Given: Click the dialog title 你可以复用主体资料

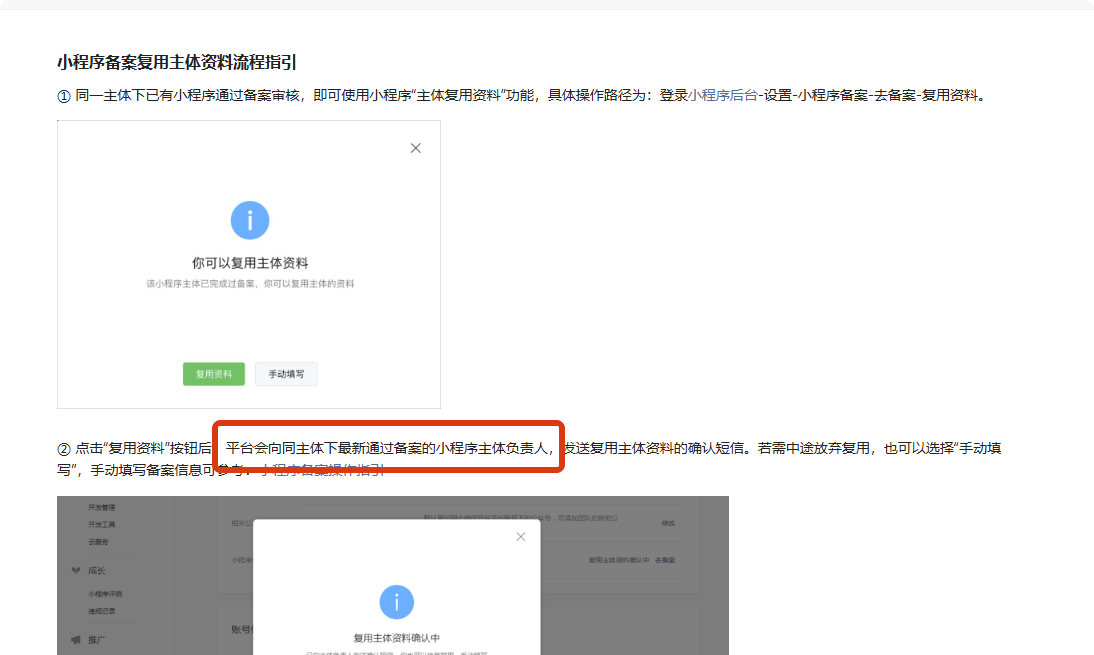Looking at the screenshot, I should (x=250, y=263).
